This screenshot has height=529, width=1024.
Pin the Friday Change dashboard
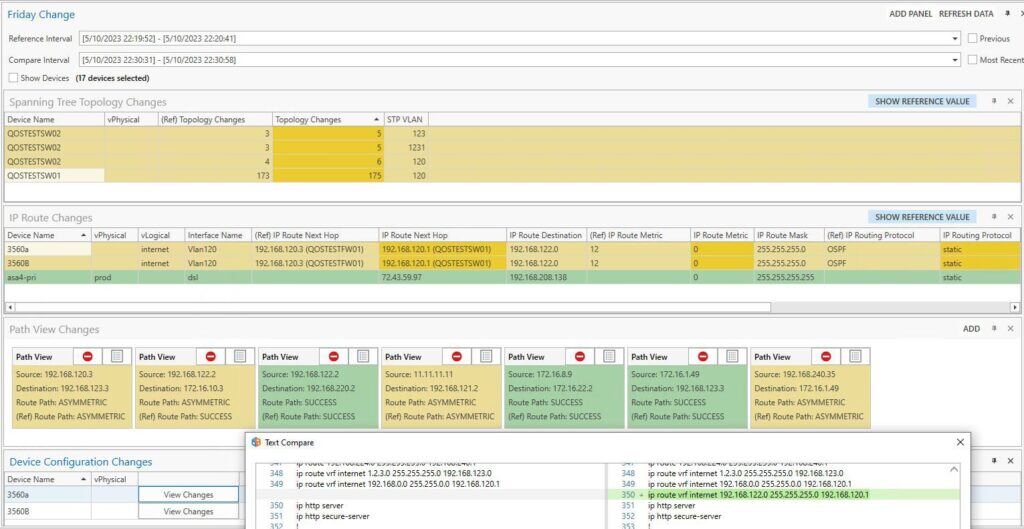[x=1006, y=14]
